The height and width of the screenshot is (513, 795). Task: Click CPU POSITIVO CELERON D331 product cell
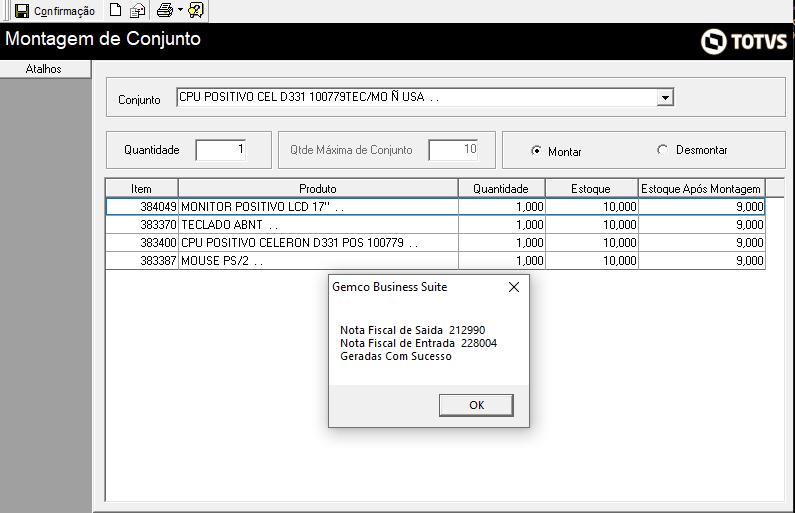click(318, 243)
